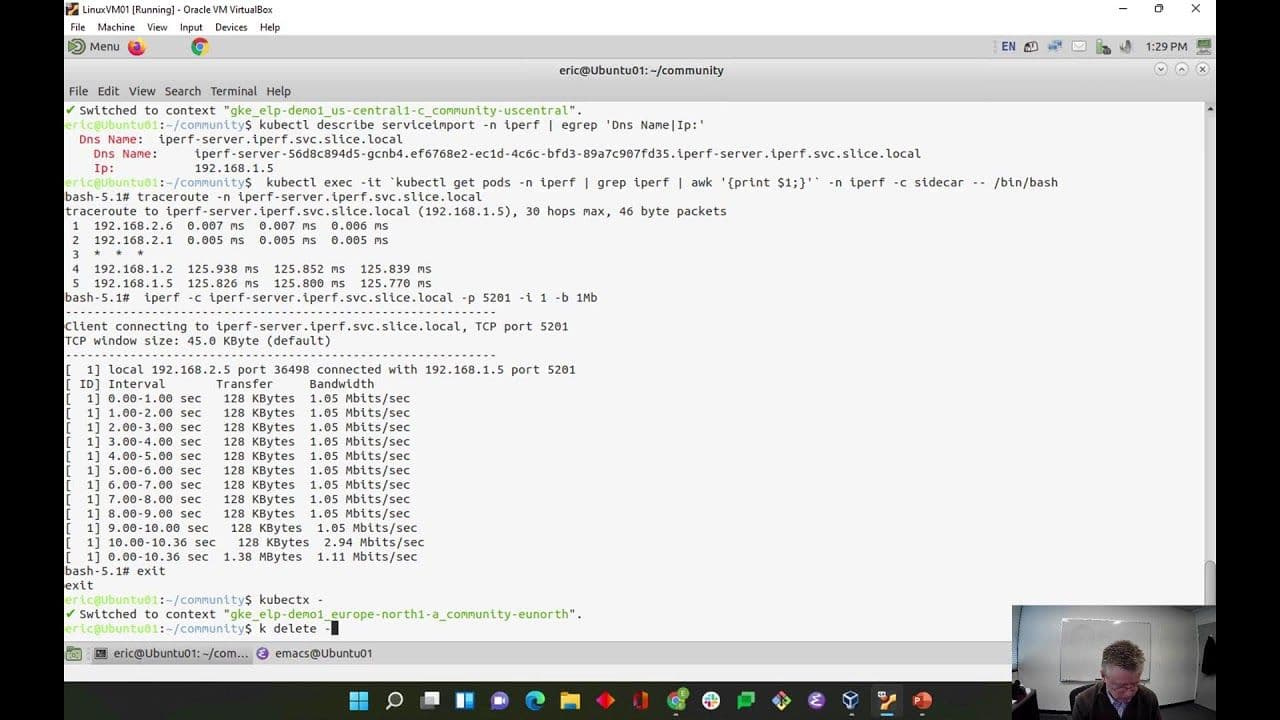
Task: Open the terminal Terminal menu
Action: coord(233,91)
